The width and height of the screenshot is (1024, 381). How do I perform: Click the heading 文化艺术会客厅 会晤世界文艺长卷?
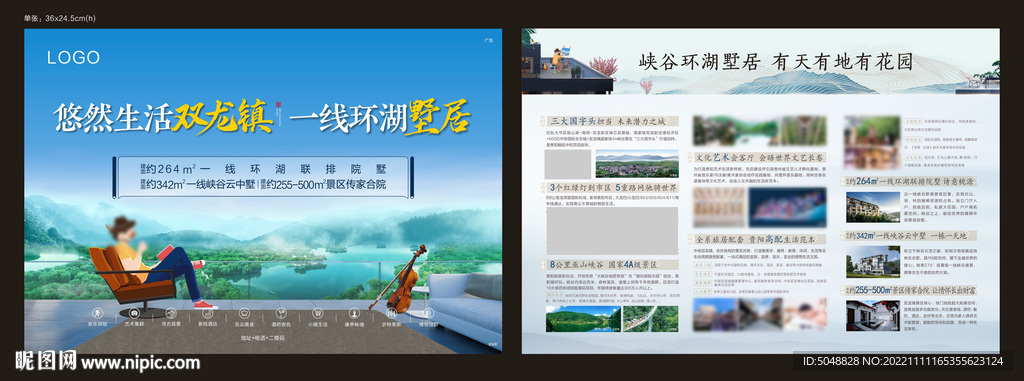click(x=760, y=157)
